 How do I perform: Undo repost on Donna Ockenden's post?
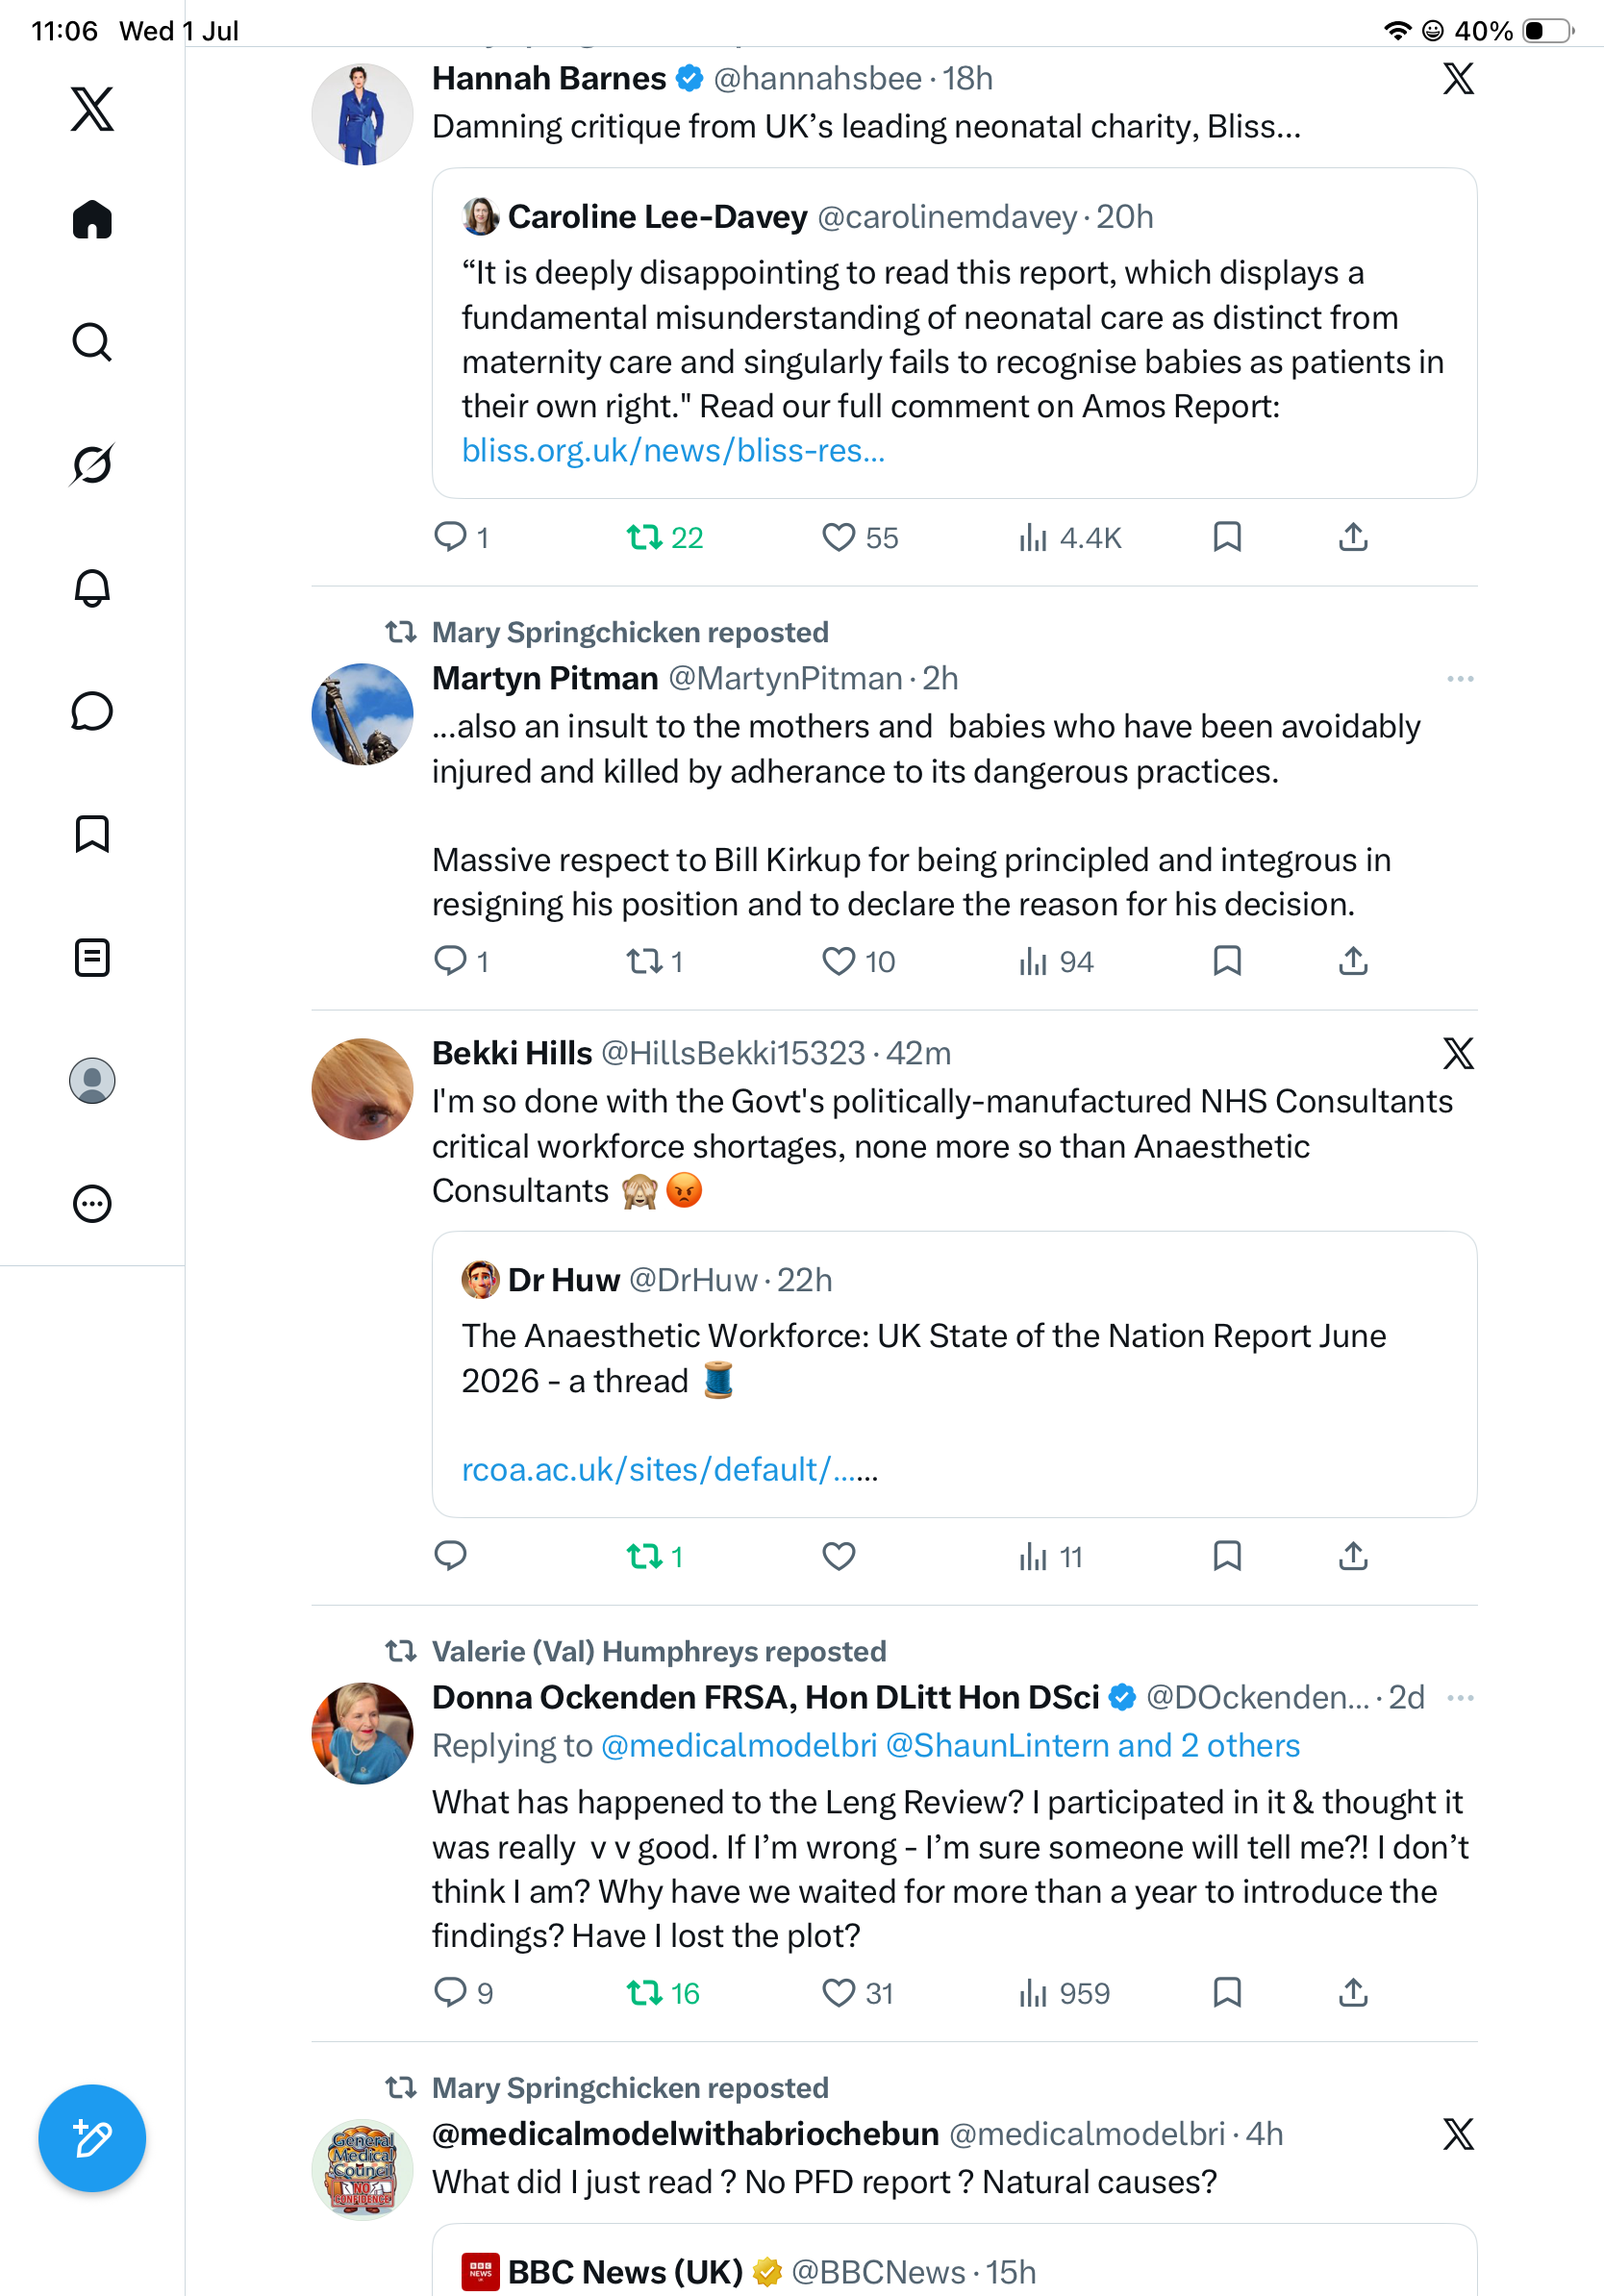[x=663, y=1993]
